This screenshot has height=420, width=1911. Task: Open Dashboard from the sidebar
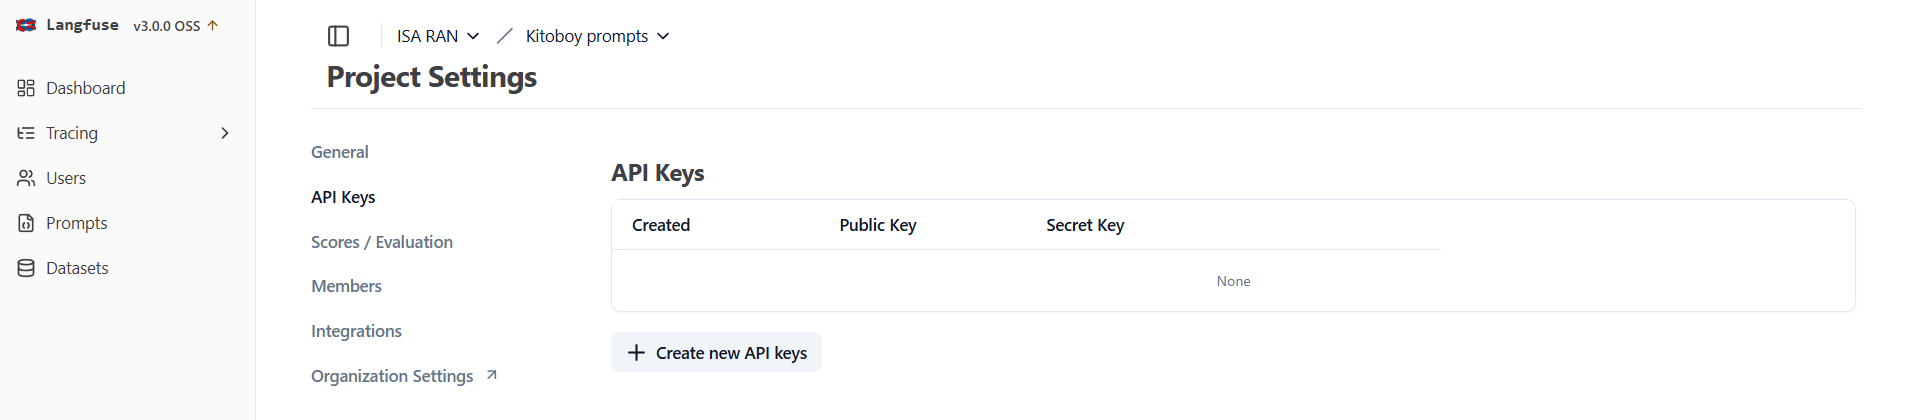pos(85,88)
